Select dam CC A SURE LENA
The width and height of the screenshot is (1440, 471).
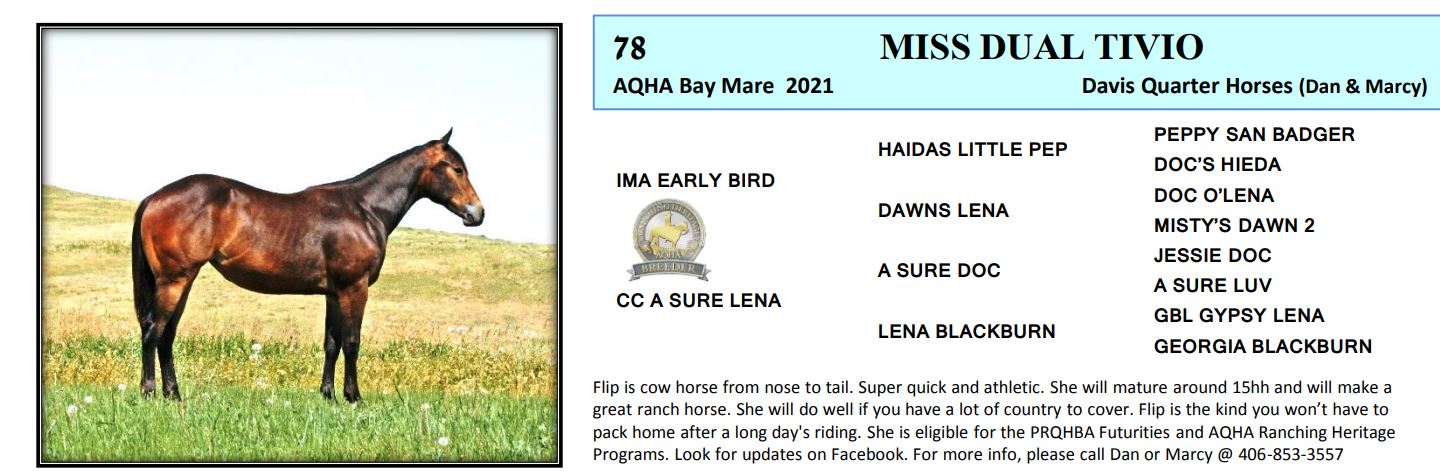click(699, 300)
